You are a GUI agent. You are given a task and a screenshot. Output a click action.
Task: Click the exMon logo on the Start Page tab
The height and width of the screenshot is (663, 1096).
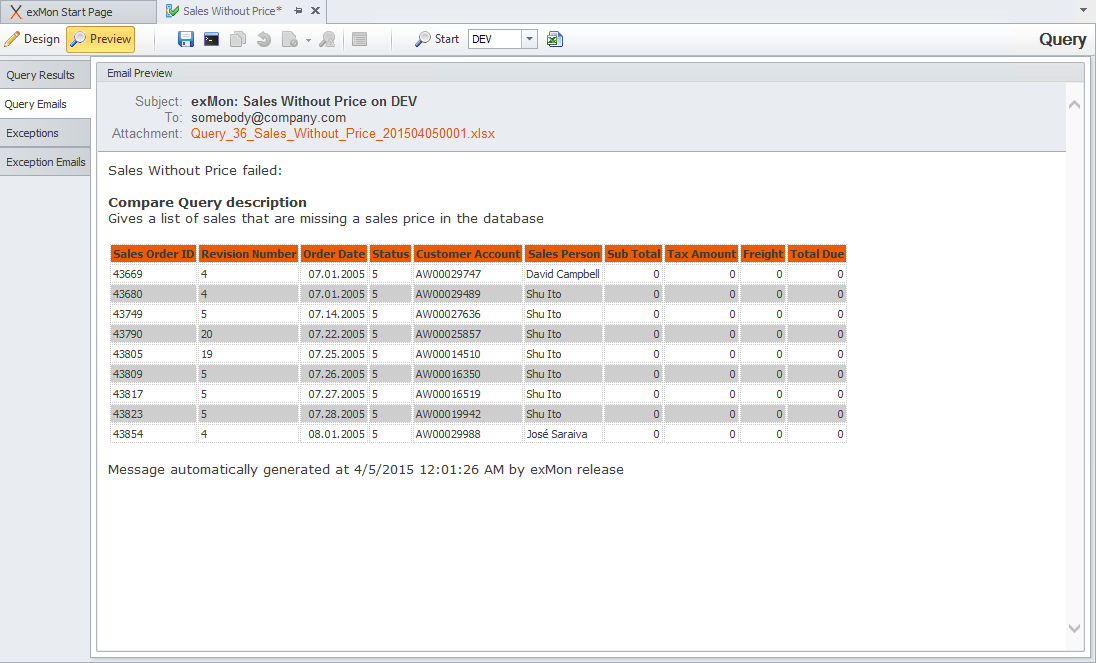[x=15, y=12]
